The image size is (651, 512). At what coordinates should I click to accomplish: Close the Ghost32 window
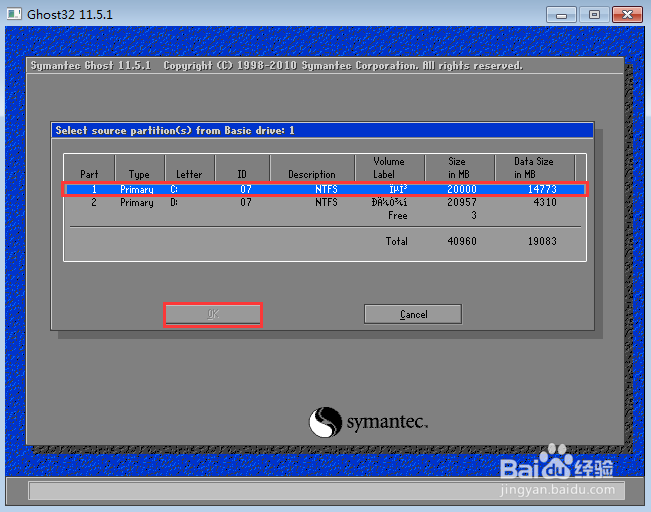coord(627,15)
